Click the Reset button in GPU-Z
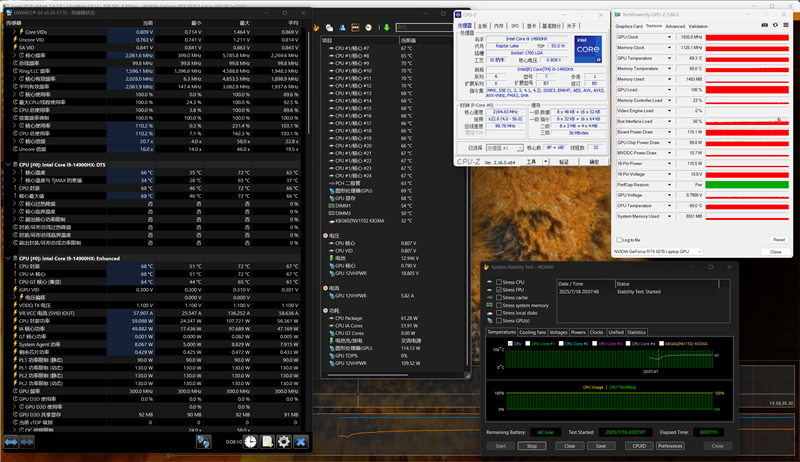Image resolution: width=800 pixels, height=462 pixels. click(778, 240)
